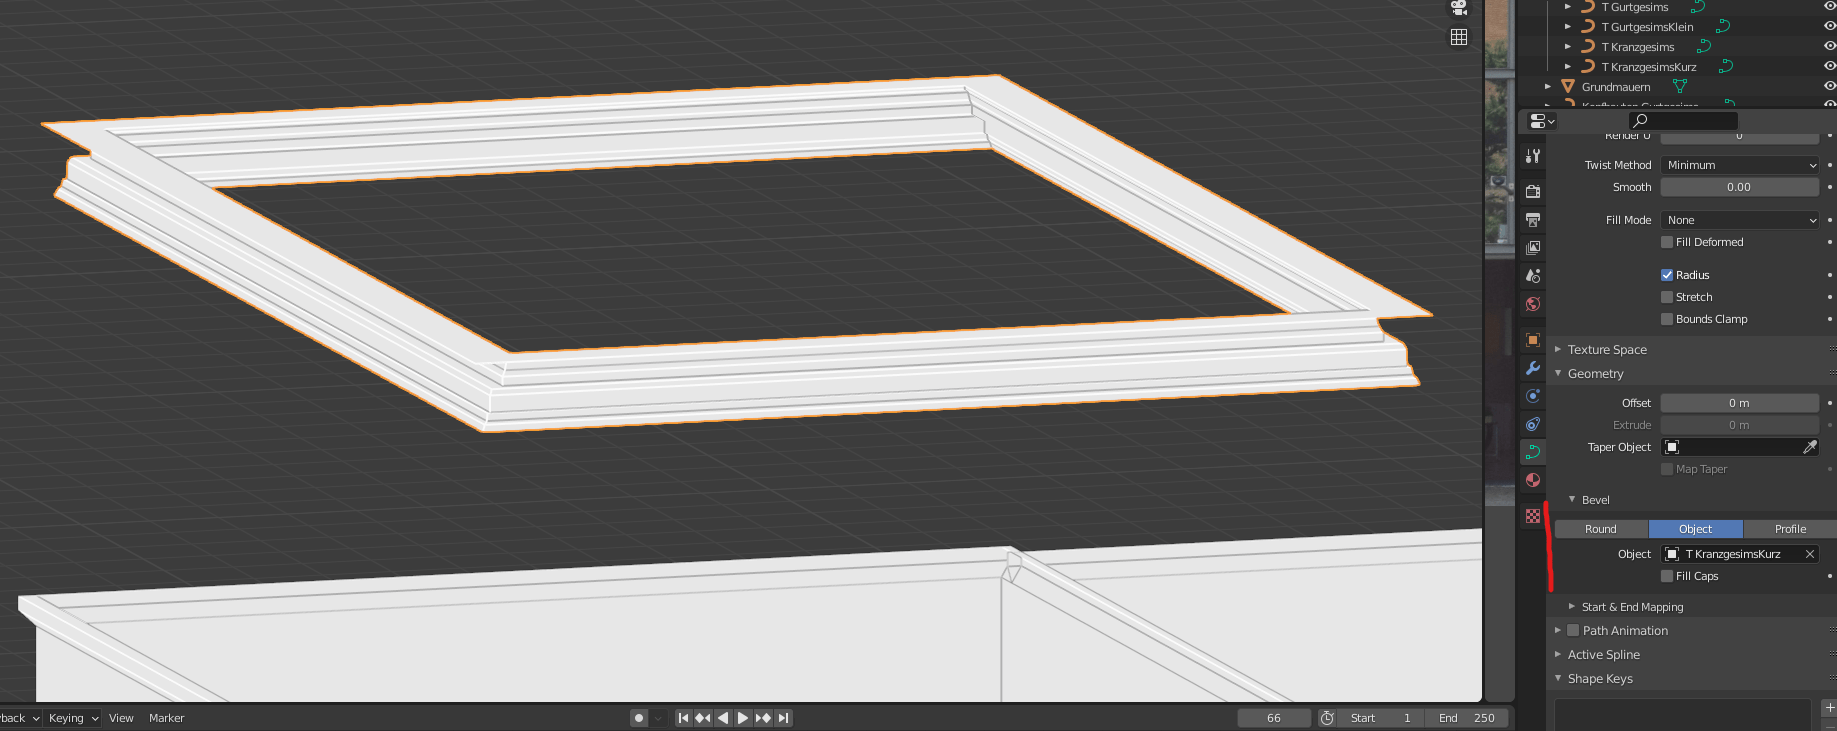Open the Tool properties tab

click(1533, 156)
